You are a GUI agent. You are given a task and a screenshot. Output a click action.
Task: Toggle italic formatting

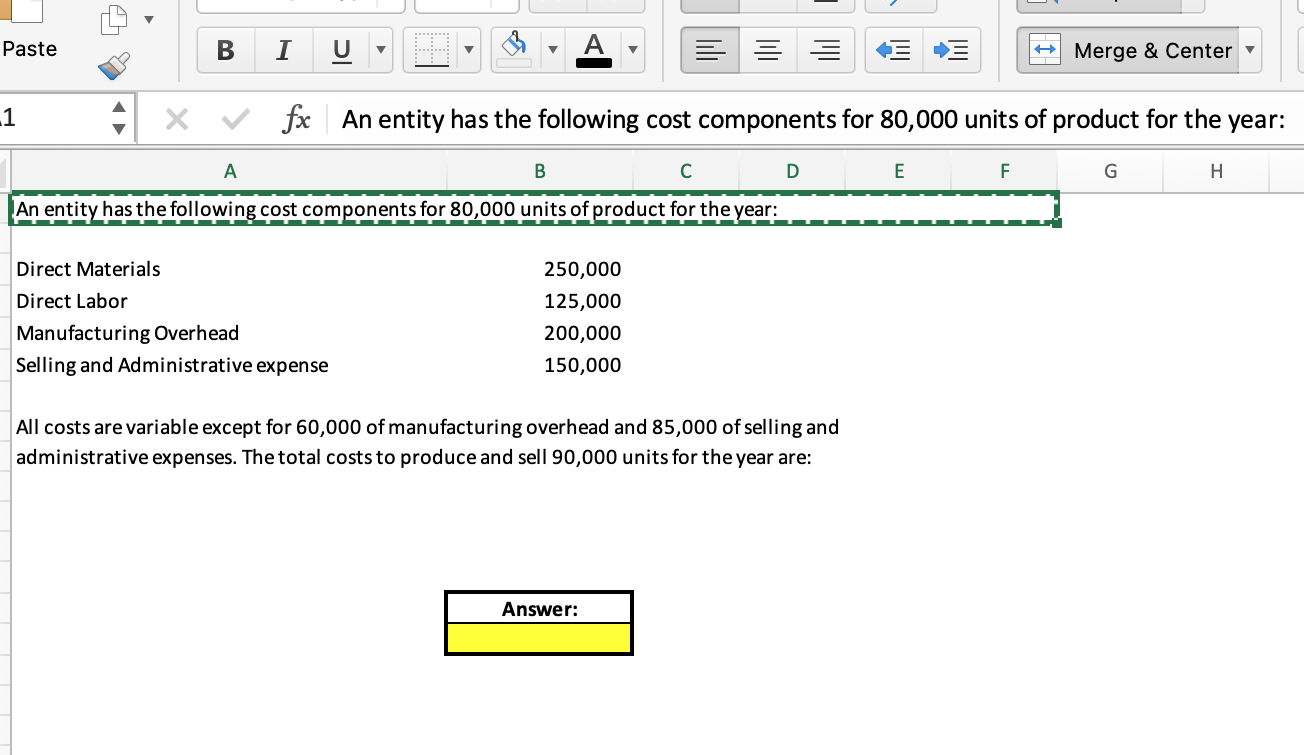pyautogui.click(x=283, y=50)
